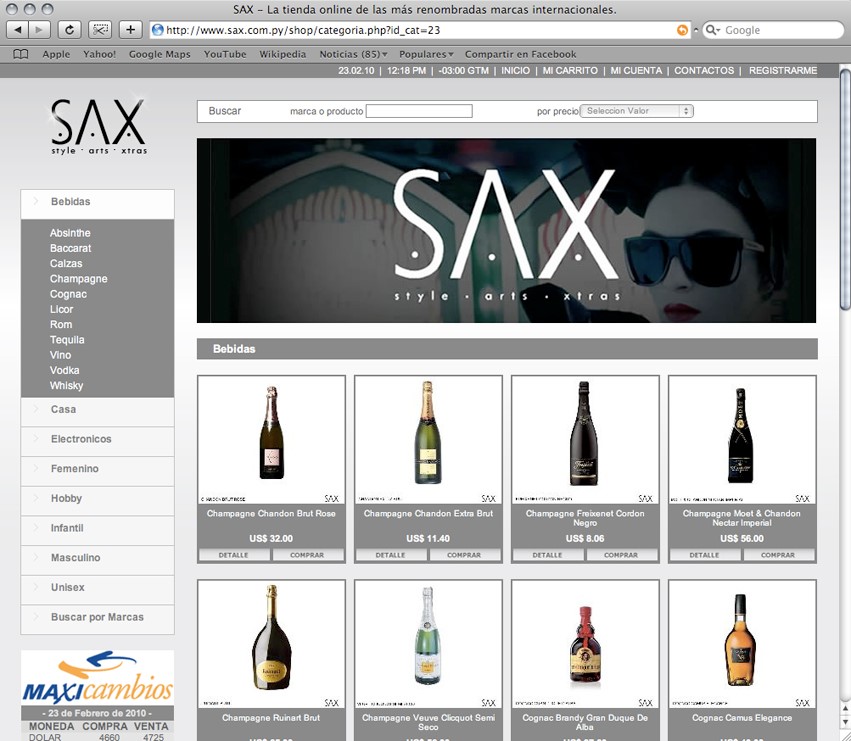Expand the Unisex category
The height and width of the screenshot is (741, 851).
[x=98, y=588]
